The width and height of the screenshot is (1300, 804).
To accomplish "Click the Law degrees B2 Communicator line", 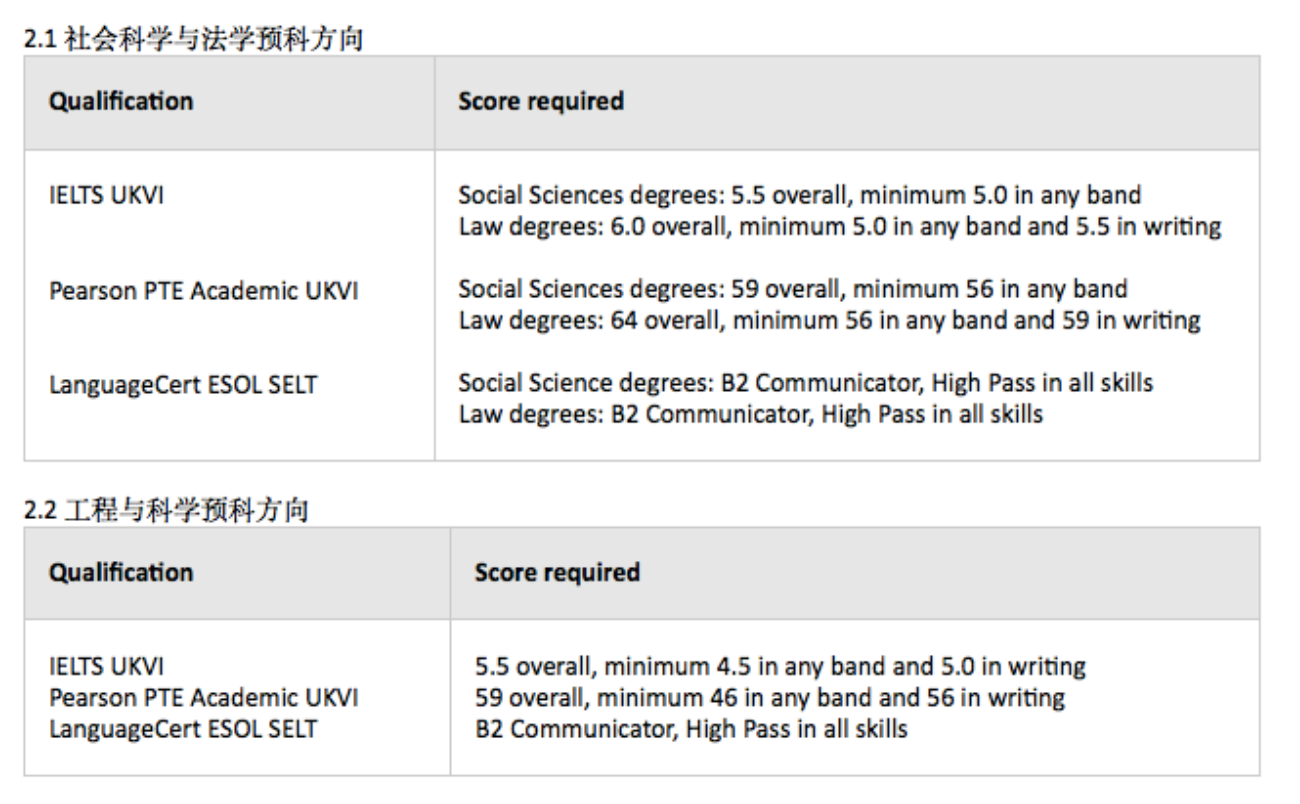I will (x=750, y=414).
